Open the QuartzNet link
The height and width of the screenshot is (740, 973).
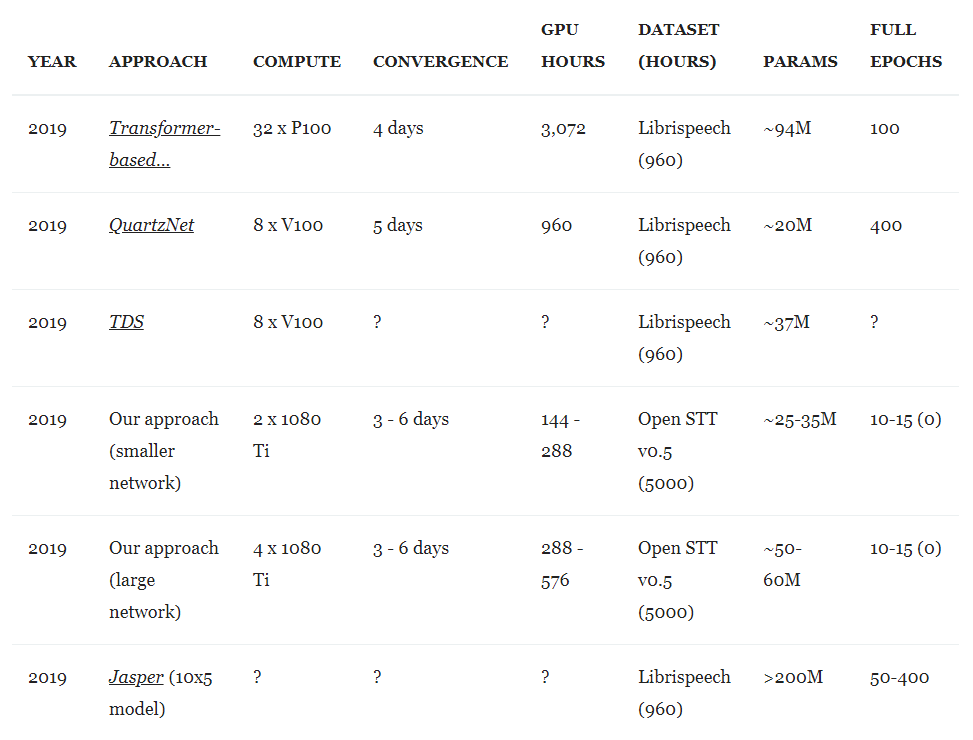tap(151, 225)
